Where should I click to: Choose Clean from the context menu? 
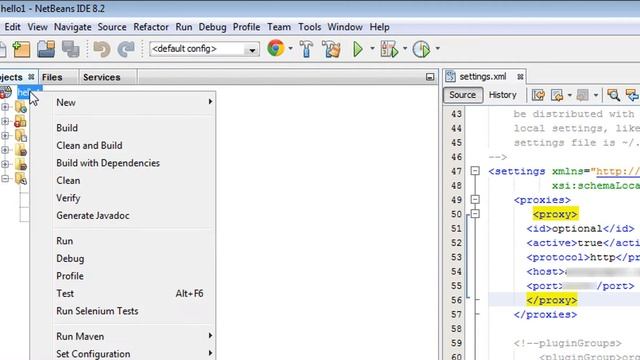point(68,180)
